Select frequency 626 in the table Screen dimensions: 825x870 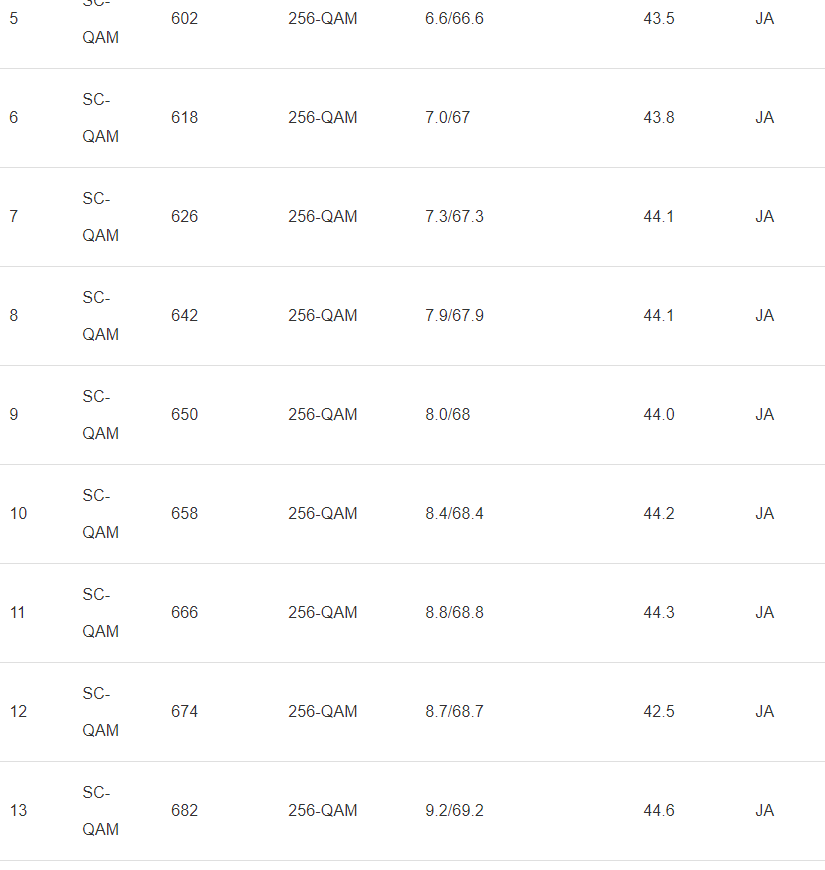tap(184, 217)
